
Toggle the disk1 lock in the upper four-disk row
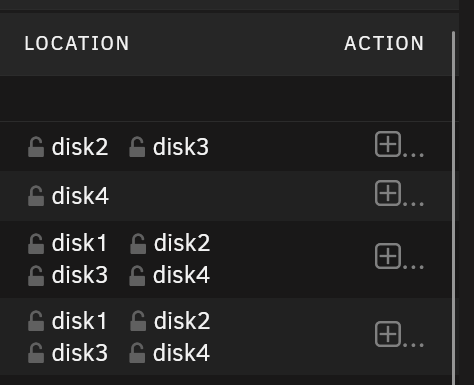tap(36, 244)
